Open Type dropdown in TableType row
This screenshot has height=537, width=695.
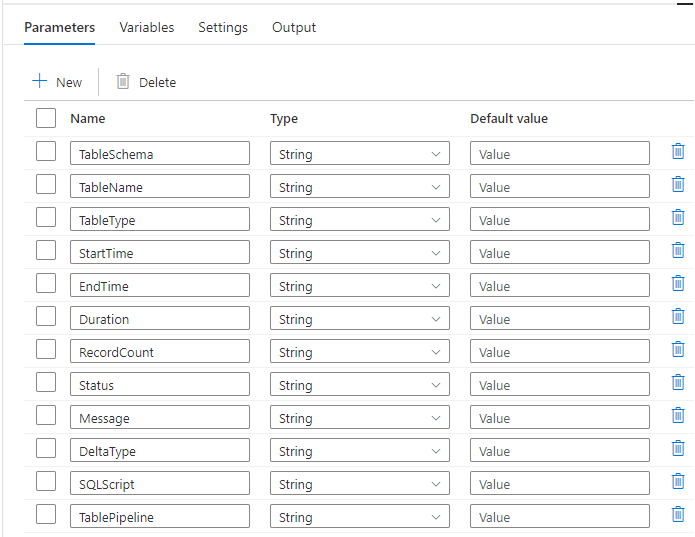coord(359,220)
